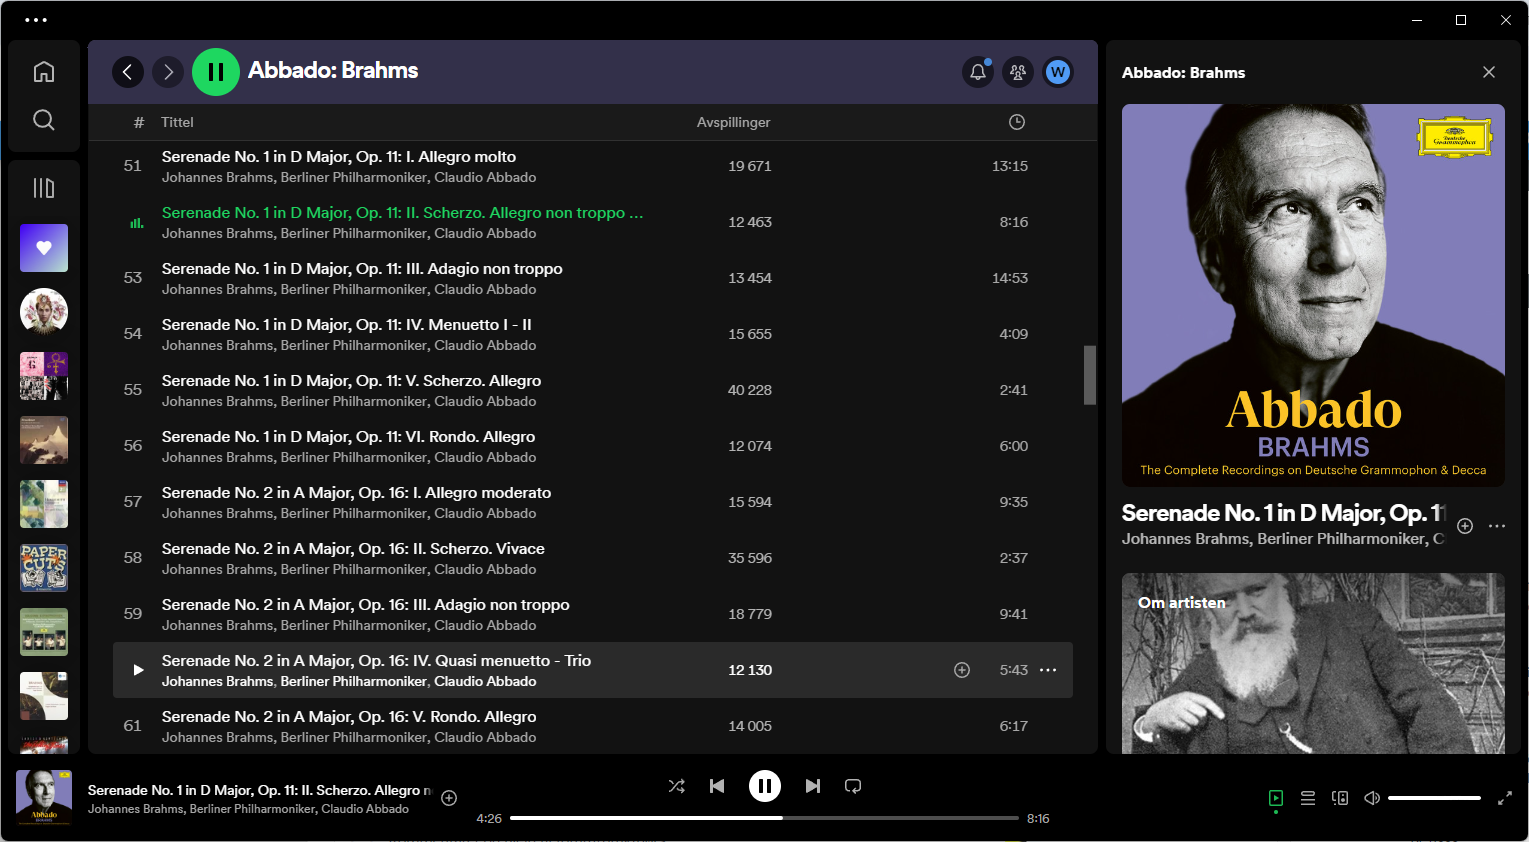
Task: Click the now playing album thumbnail
Action: point(44,798)
